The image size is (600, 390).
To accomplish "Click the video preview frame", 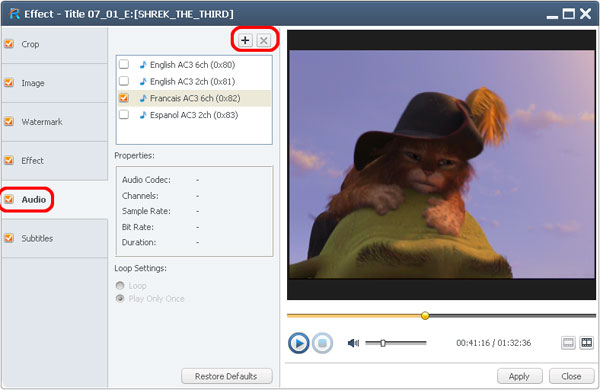I will pyautogui.click(x=442, y=165).
